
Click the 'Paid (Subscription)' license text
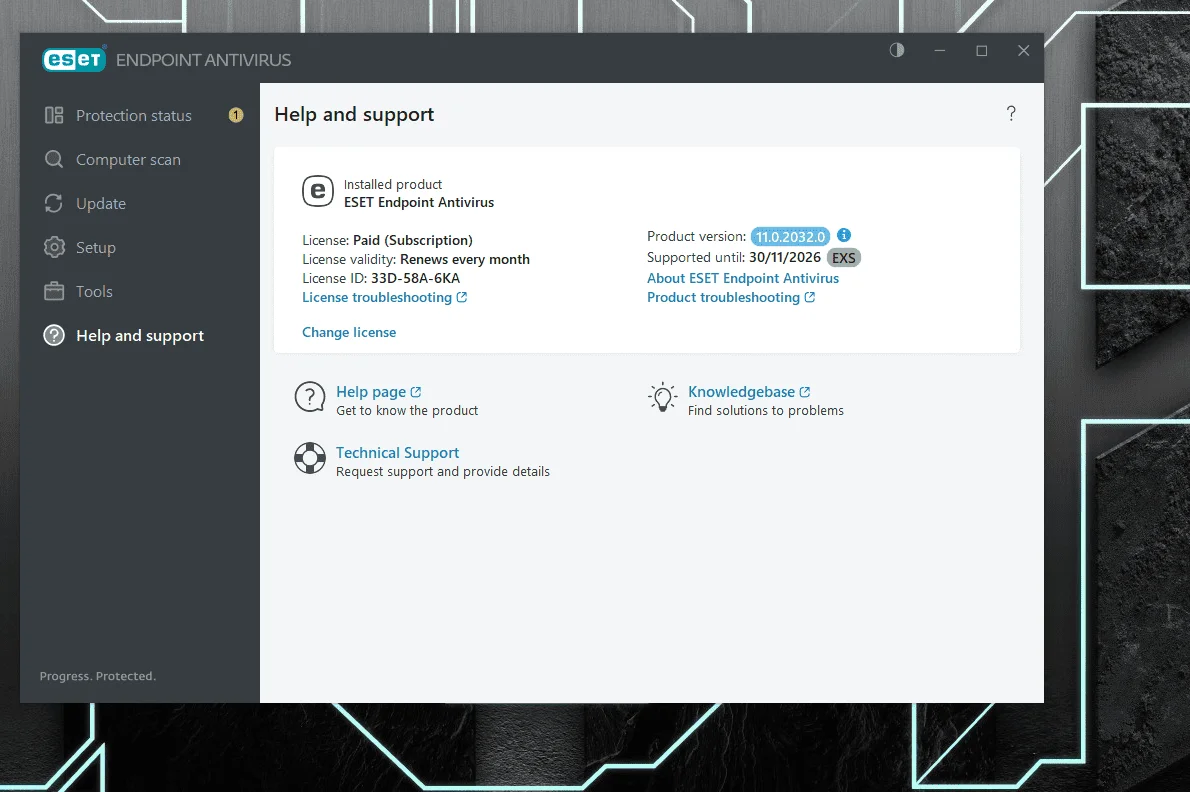point(413,240)
